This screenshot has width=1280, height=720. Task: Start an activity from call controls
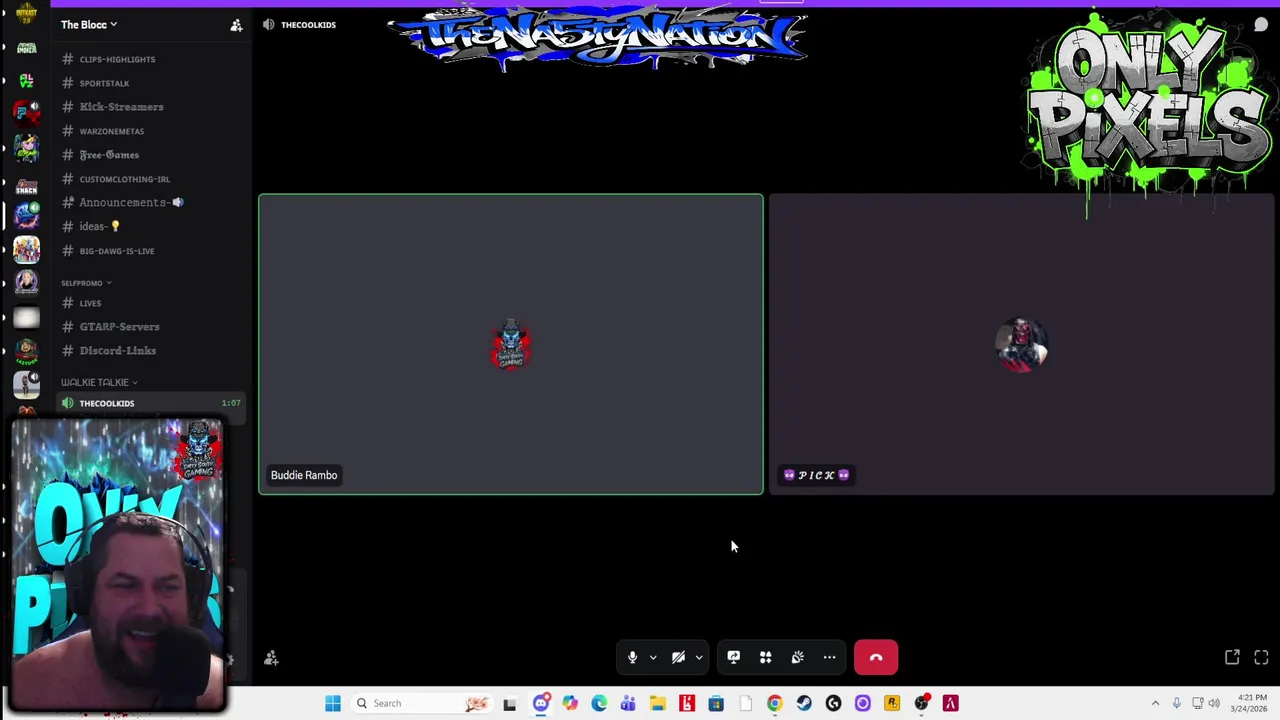[766, 657]
